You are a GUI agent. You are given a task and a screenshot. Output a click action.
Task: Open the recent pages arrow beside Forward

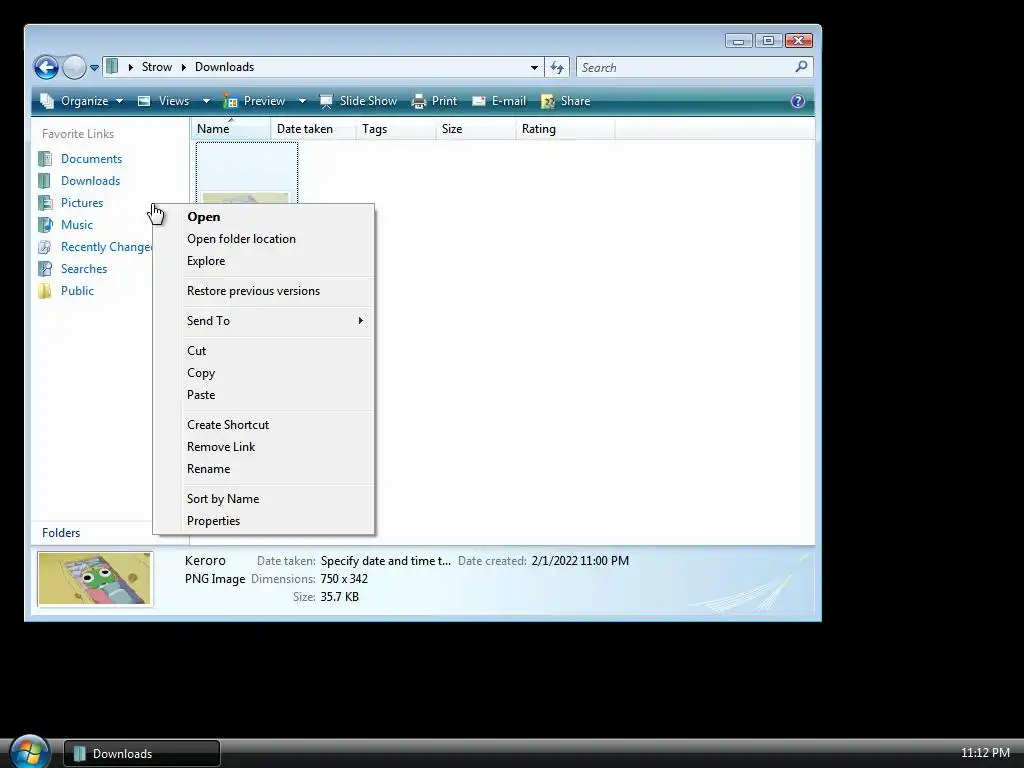94,67
